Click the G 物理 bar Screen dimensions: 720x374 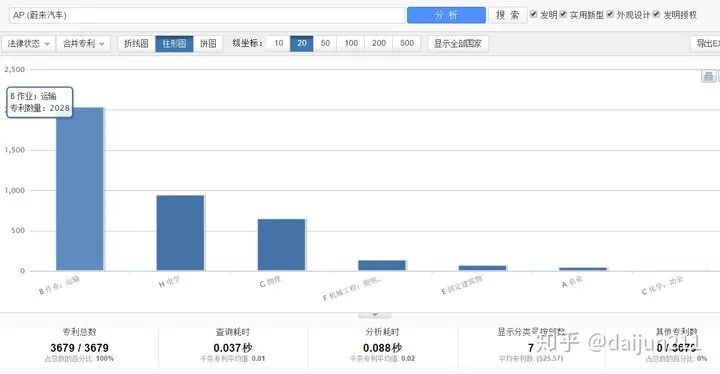tap(281, 245)
